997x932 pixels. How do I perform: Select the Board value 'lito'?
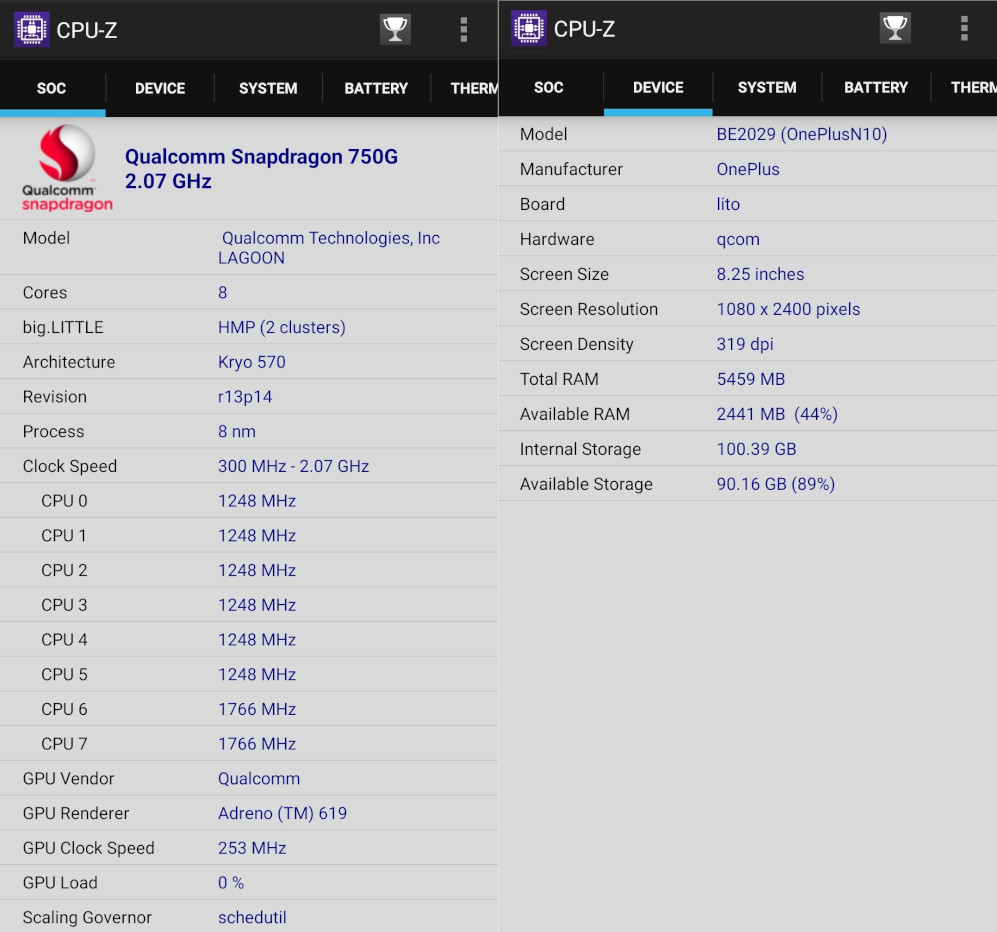(728, 204)
